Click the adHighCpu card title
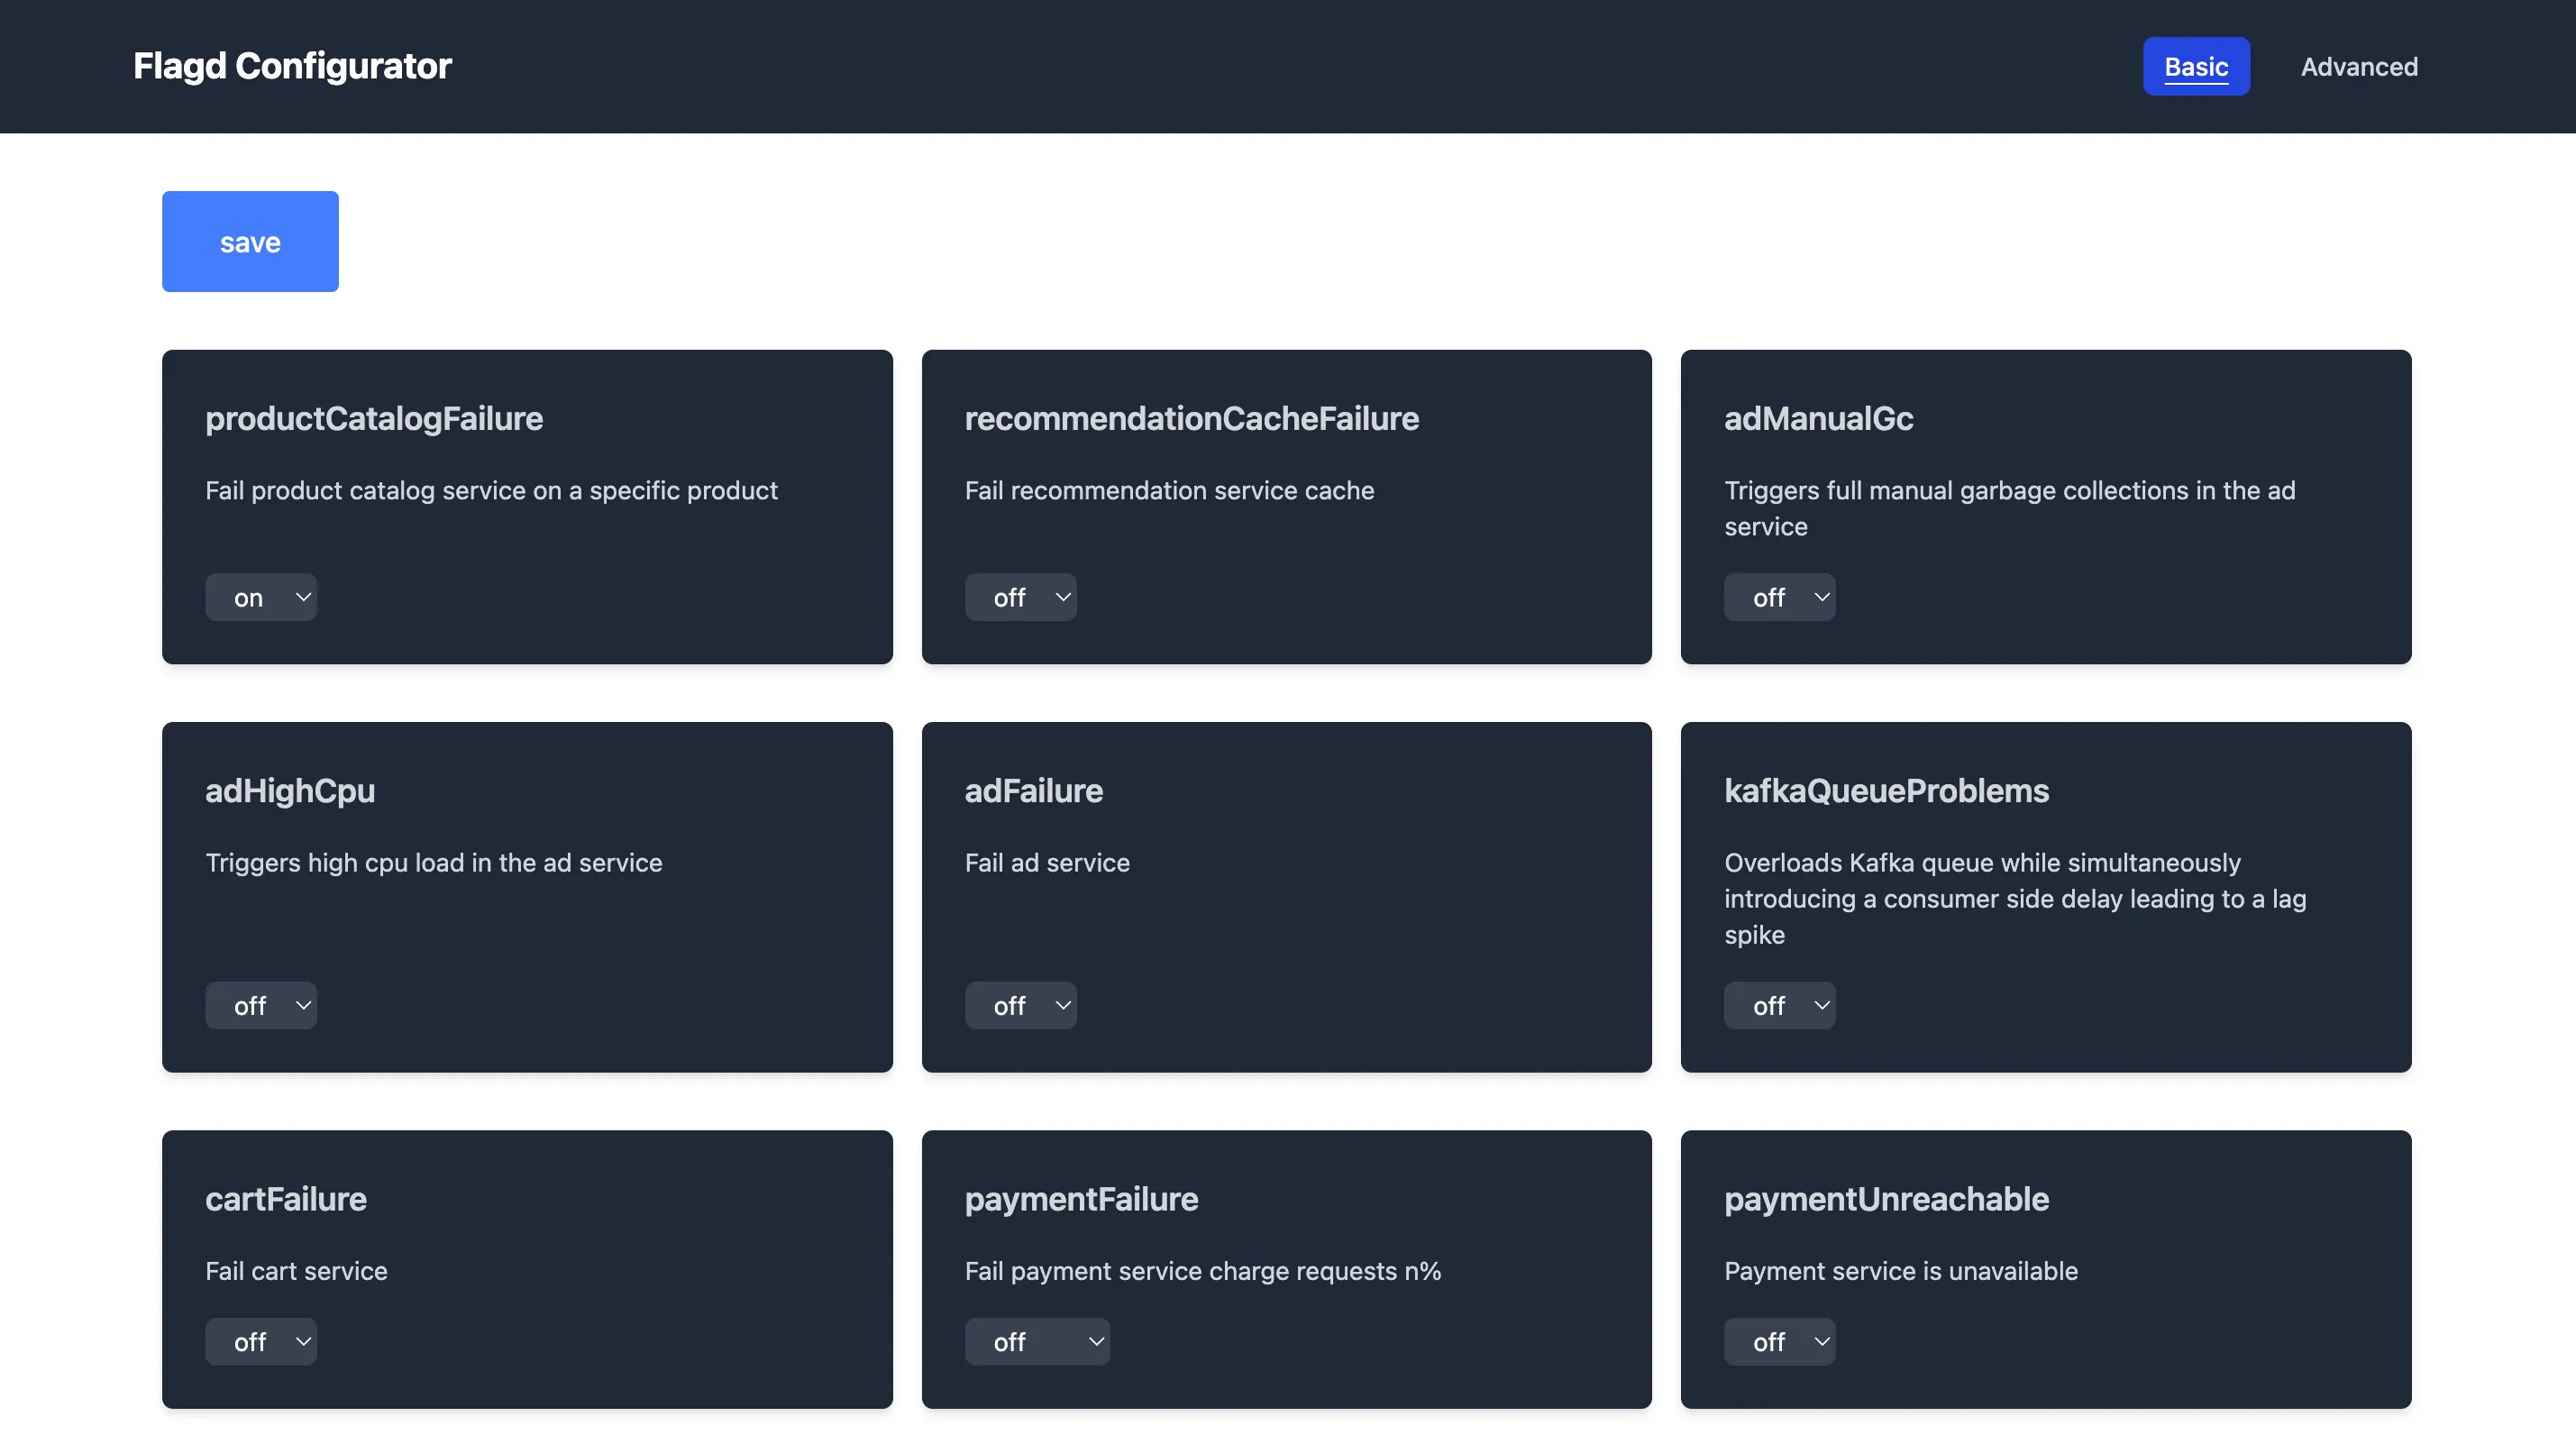This screenshot has width=2576, height=1453. click(290, 790)
